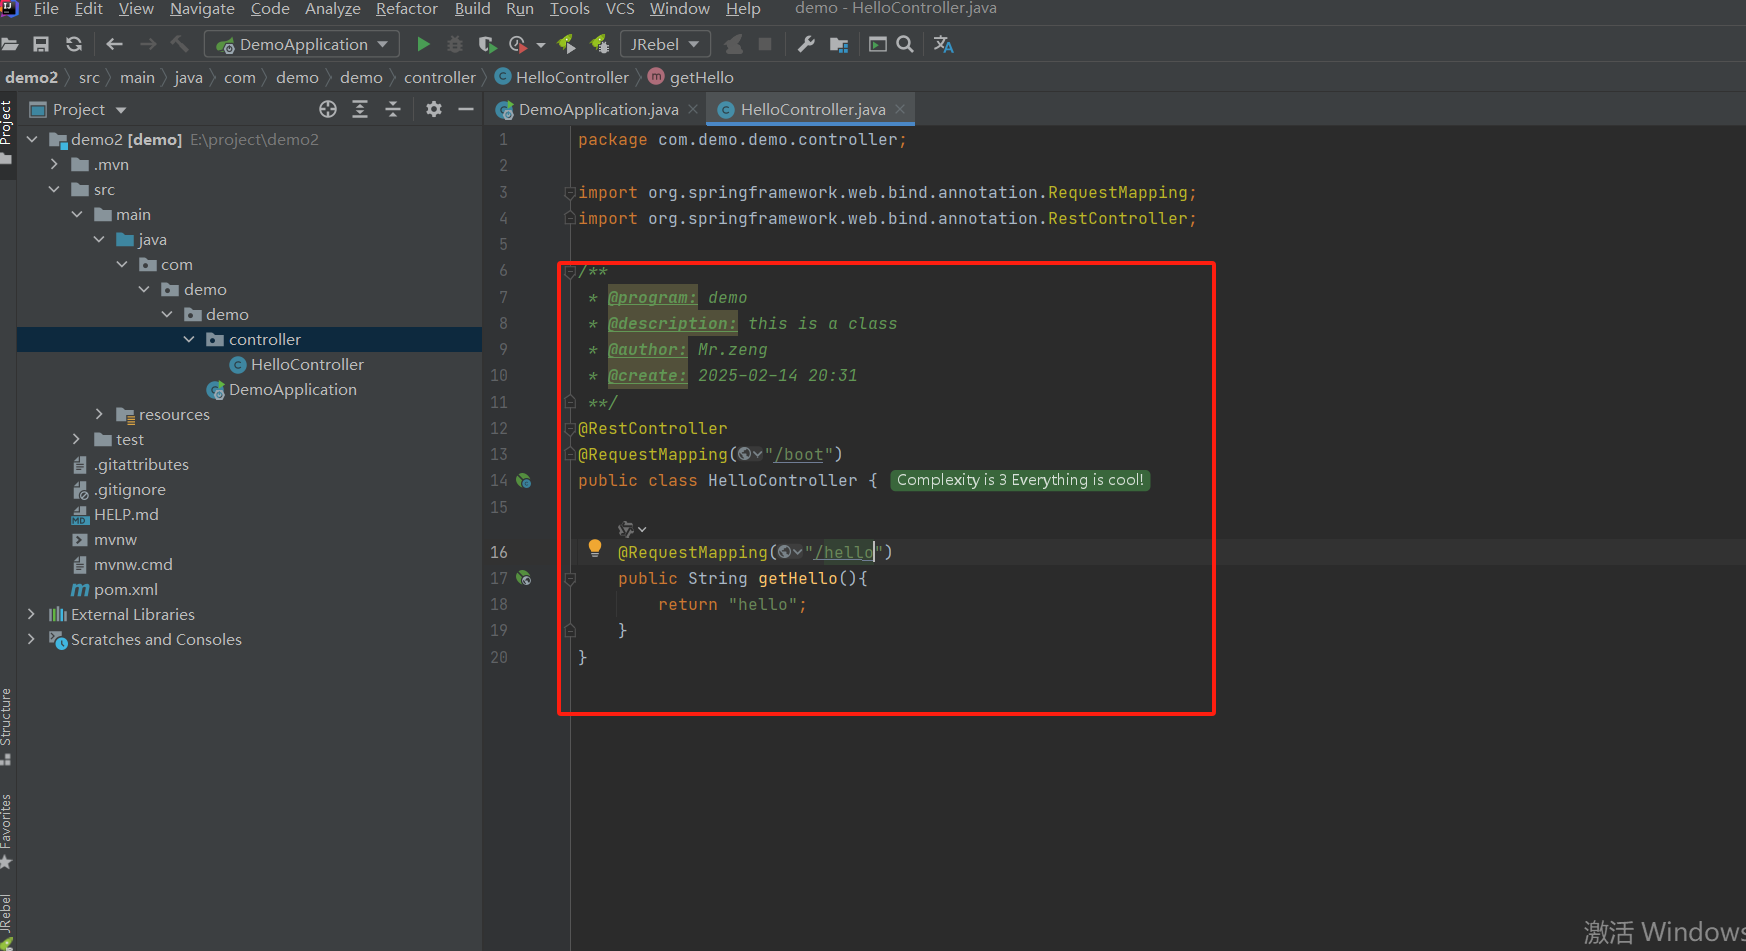This screenshot has height=951, width=1746.
Task: Open Project panel gear options
Action: (433, 109)
